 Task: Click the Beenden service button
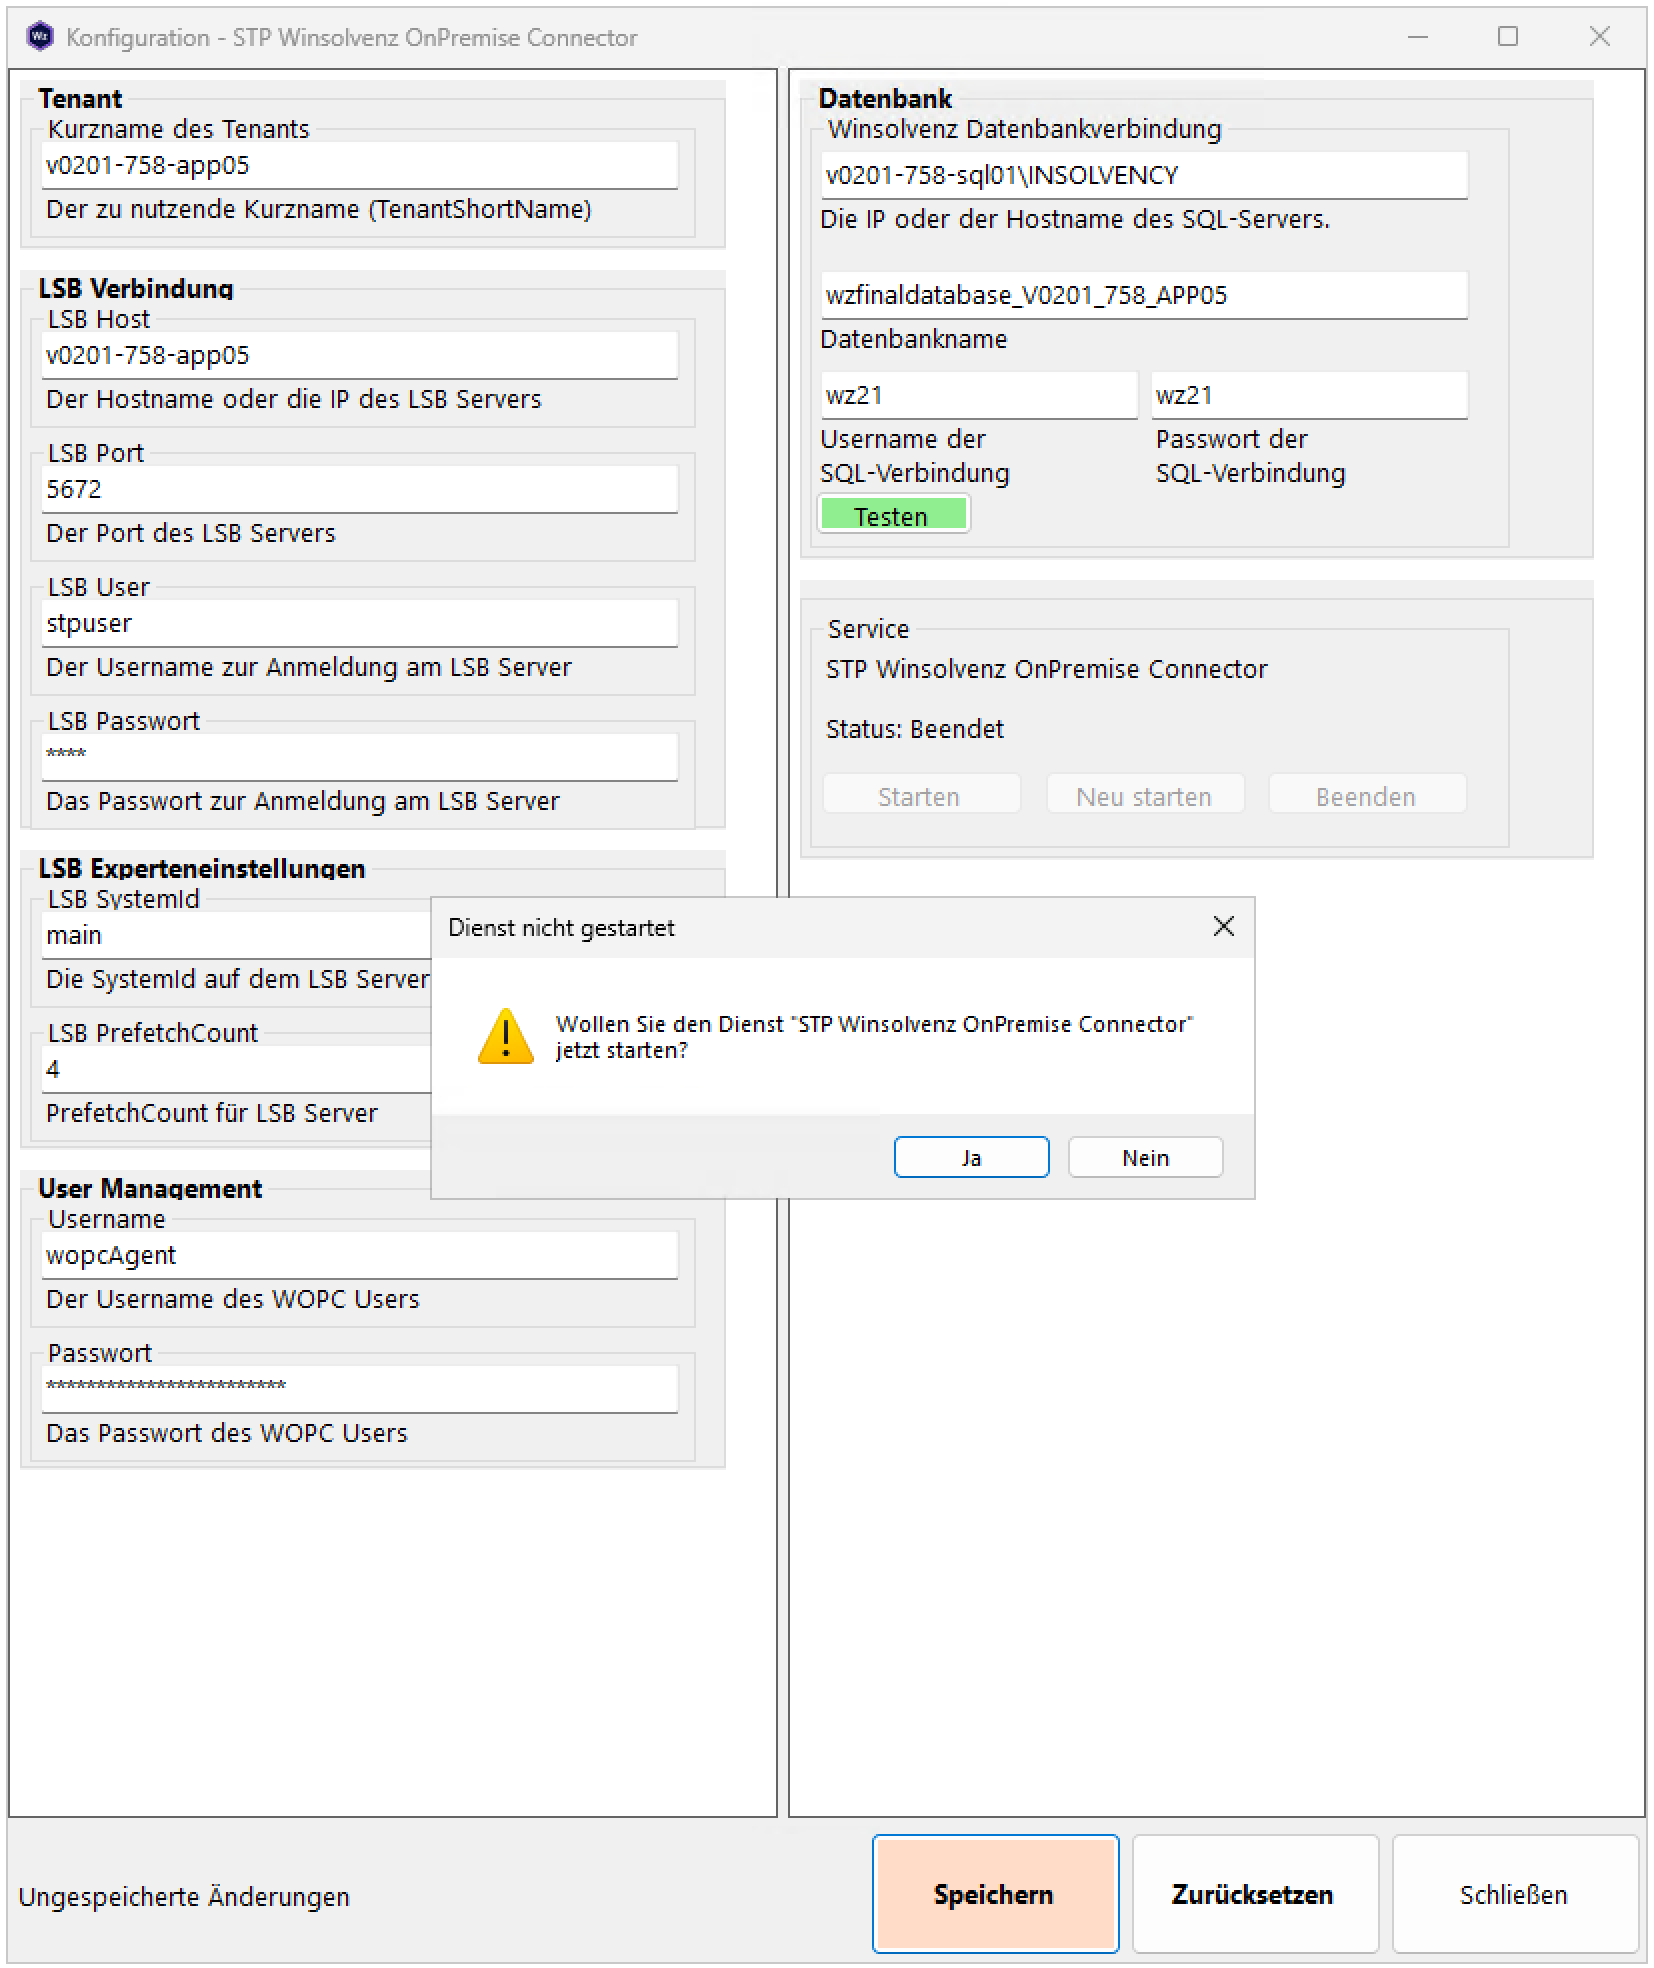click(1367, 796)
